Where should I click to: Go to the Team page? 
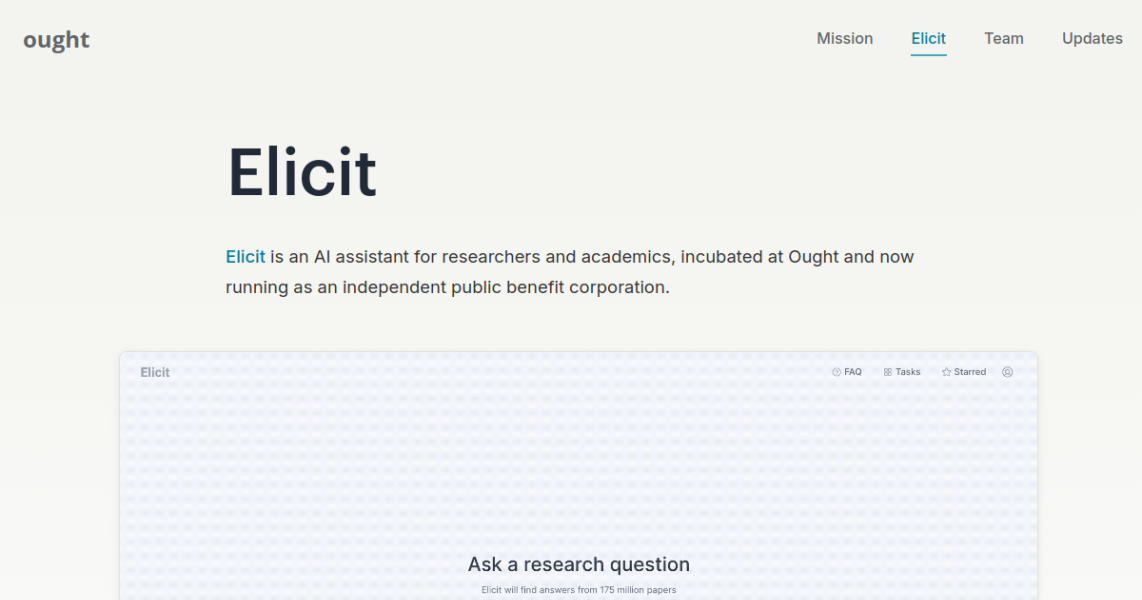point(1003,39)
